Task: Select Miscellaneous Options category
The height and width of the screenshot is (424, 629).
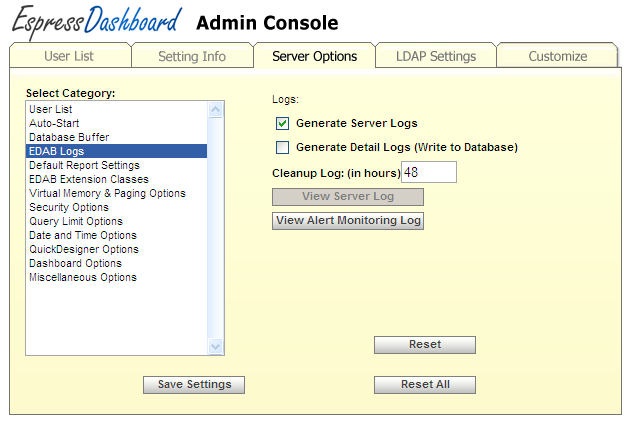Action: pyautogui.click(x=82, y=277)
